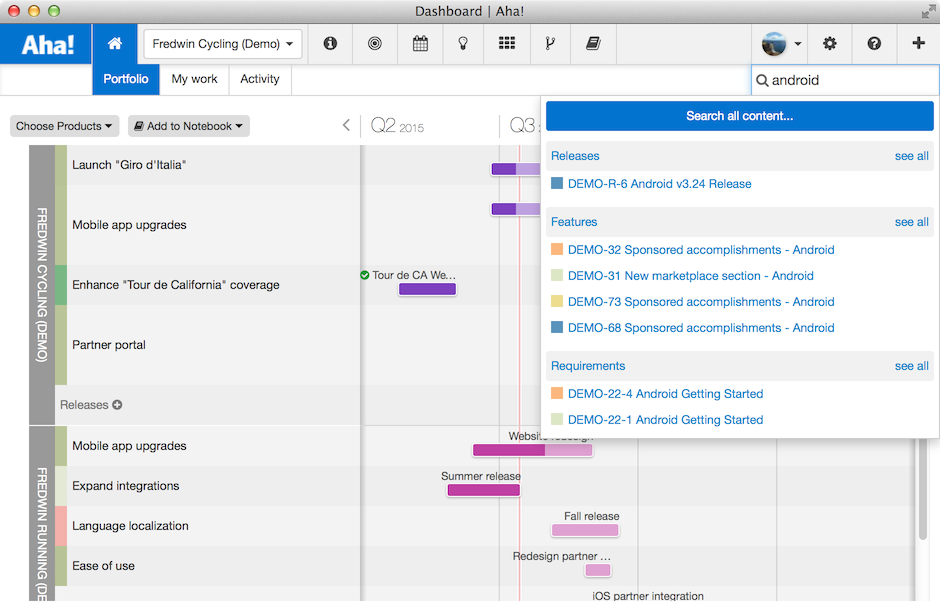Open DEMO-22-4 Android Getting Started
The width and height of the screenshot is (940, 611).
tap(665, 394)
